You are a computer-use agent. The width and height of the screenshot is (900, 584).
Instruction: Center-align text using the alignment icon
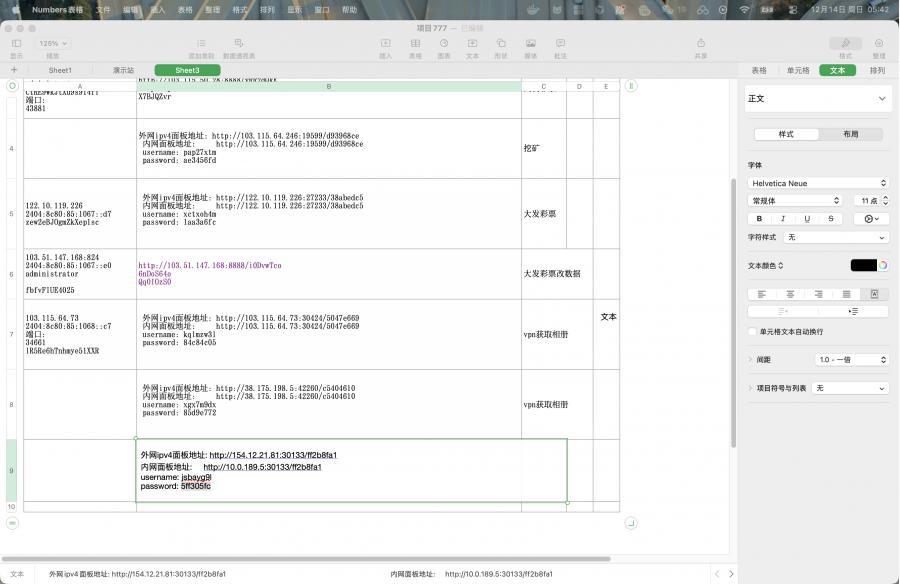[x=790, y=294]
